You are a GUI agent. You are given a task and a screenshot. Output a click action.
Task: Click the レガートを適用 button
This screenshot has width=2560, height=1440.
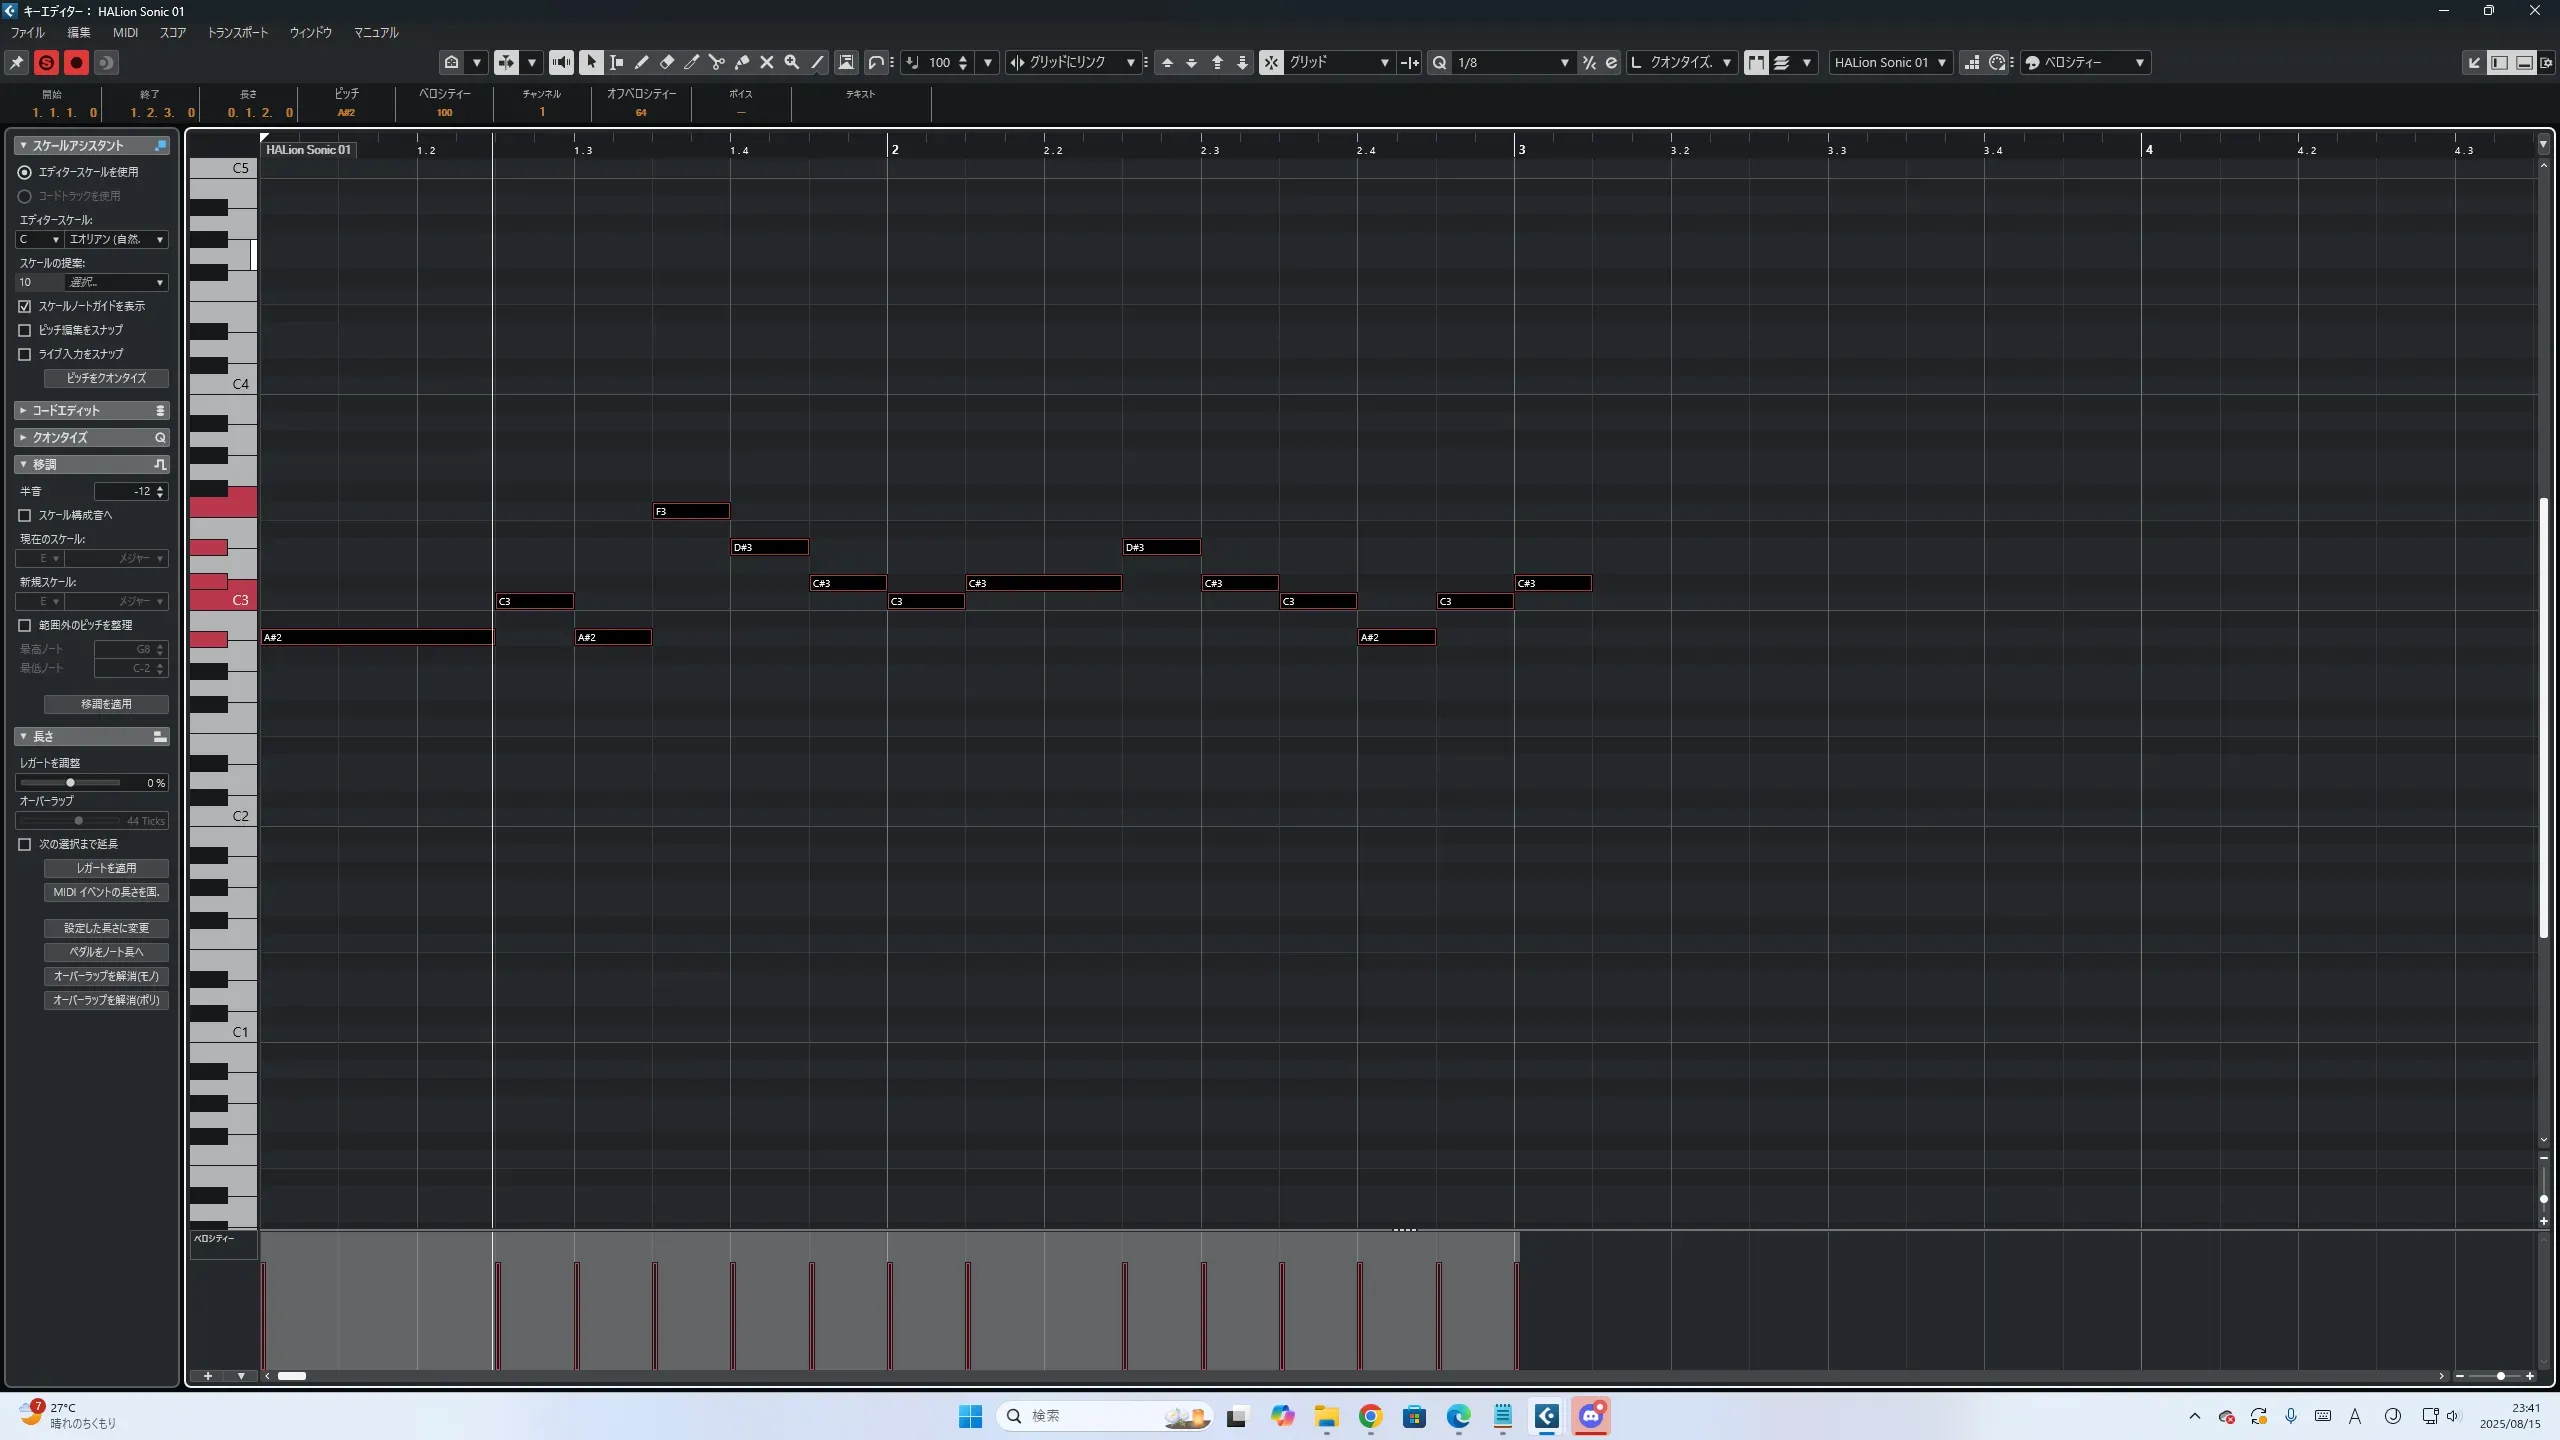pyautogui.click(x=106, y=868)
